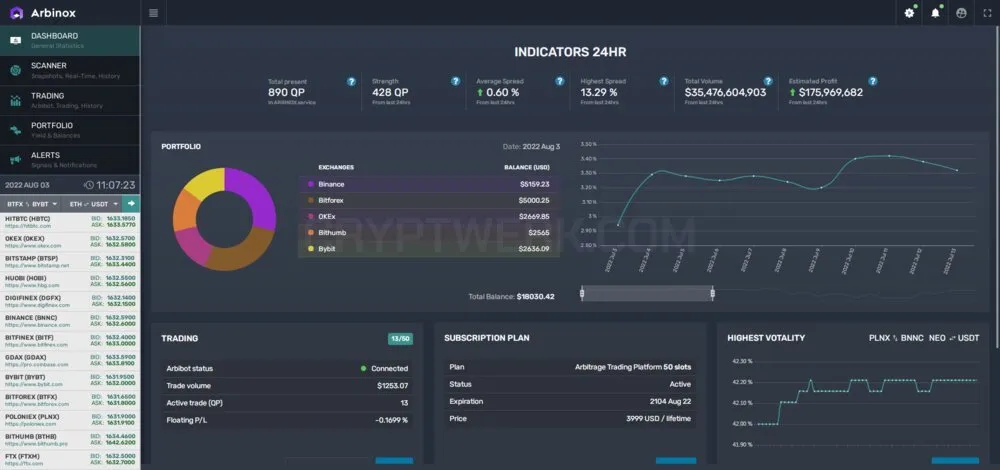Open the Trading menu item
This screenshot has width=1000, height=470.
point(70,101)
